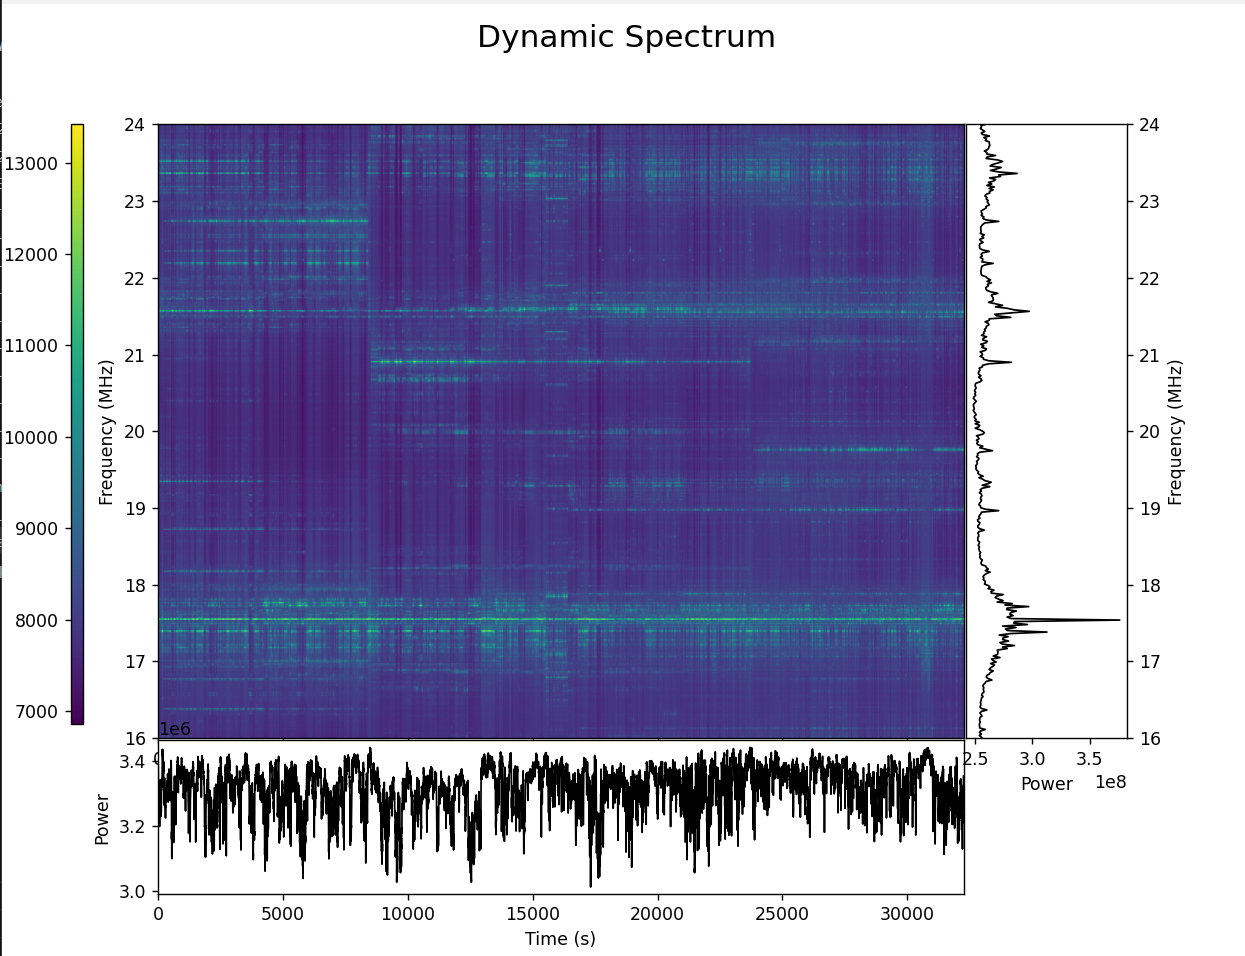Click the 13000 colorbar tick label
The width and height of the screenshot is (1245, 956).
click(29, 164)
